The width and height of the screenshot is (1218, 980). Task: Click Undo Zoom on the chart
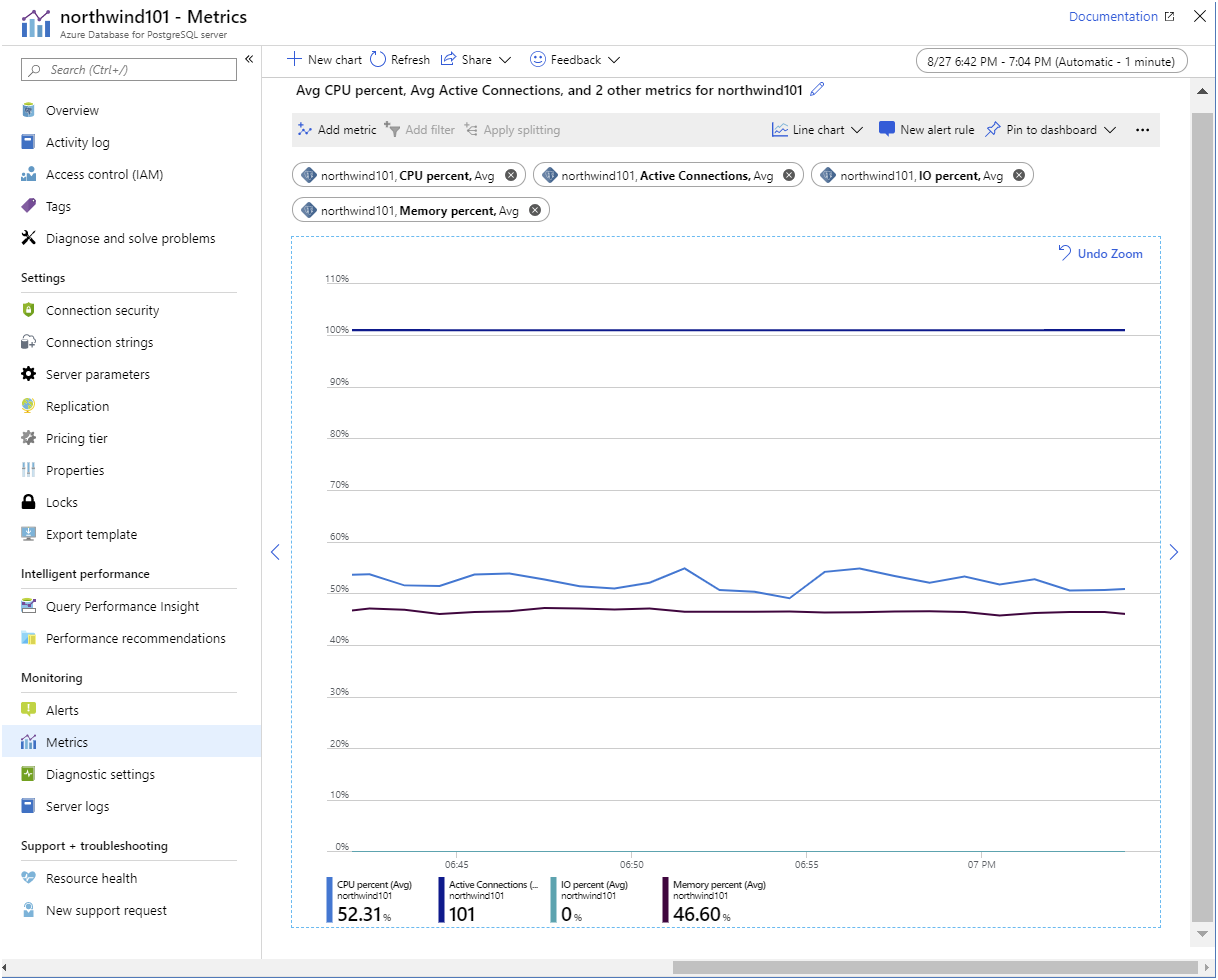coord(1100,254)
